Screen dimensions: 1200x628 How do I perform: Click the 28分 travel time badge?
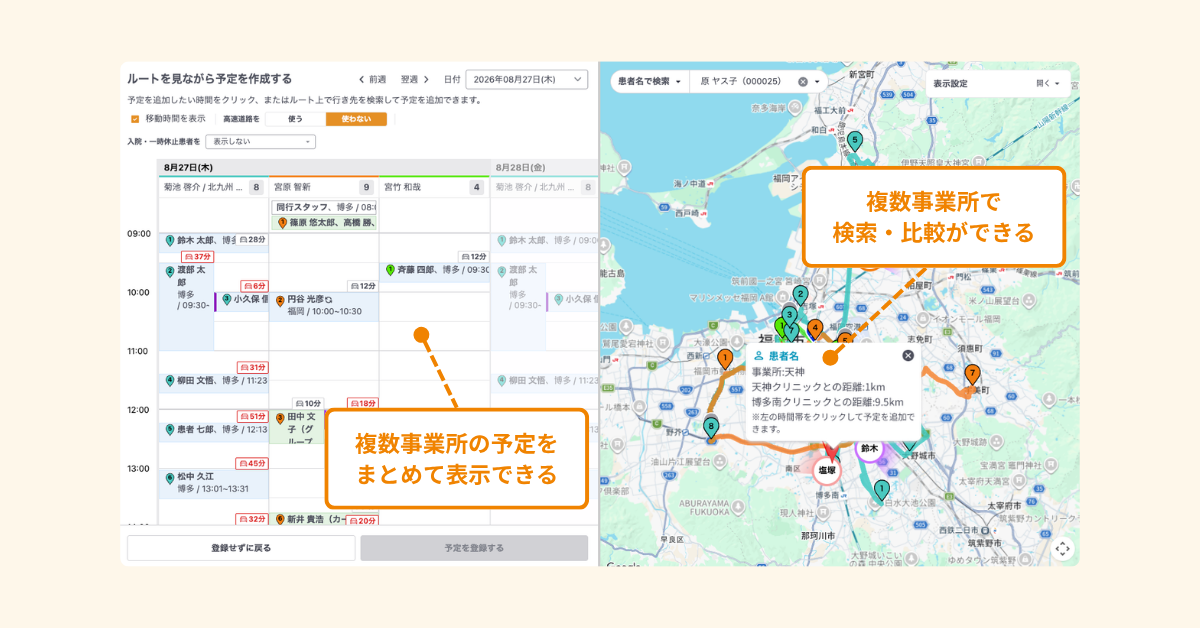[252, 240]
